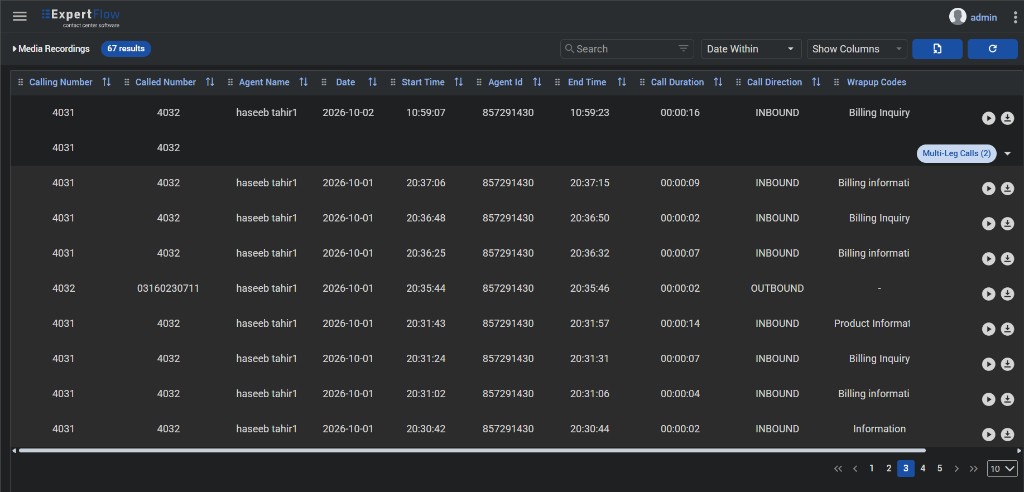Download recording of 20:31:02 call
Viewport: 1024px width, 492px height.
tap(1007, 399)
